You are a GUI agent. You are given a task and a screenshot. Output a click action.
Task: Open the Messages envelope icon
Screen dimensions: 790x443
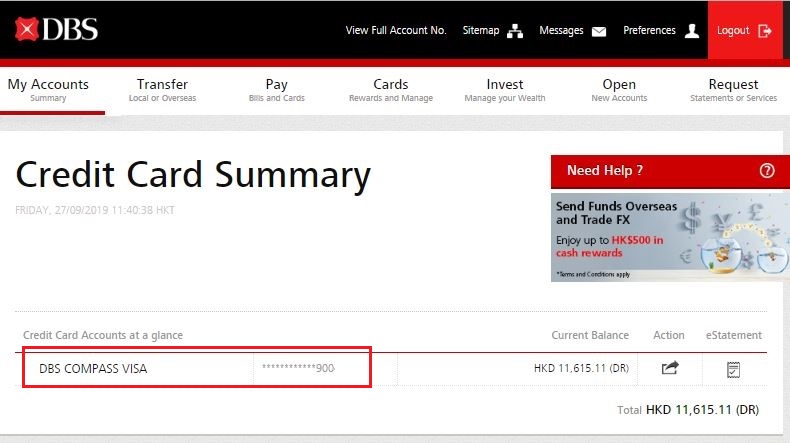point(599,31)
